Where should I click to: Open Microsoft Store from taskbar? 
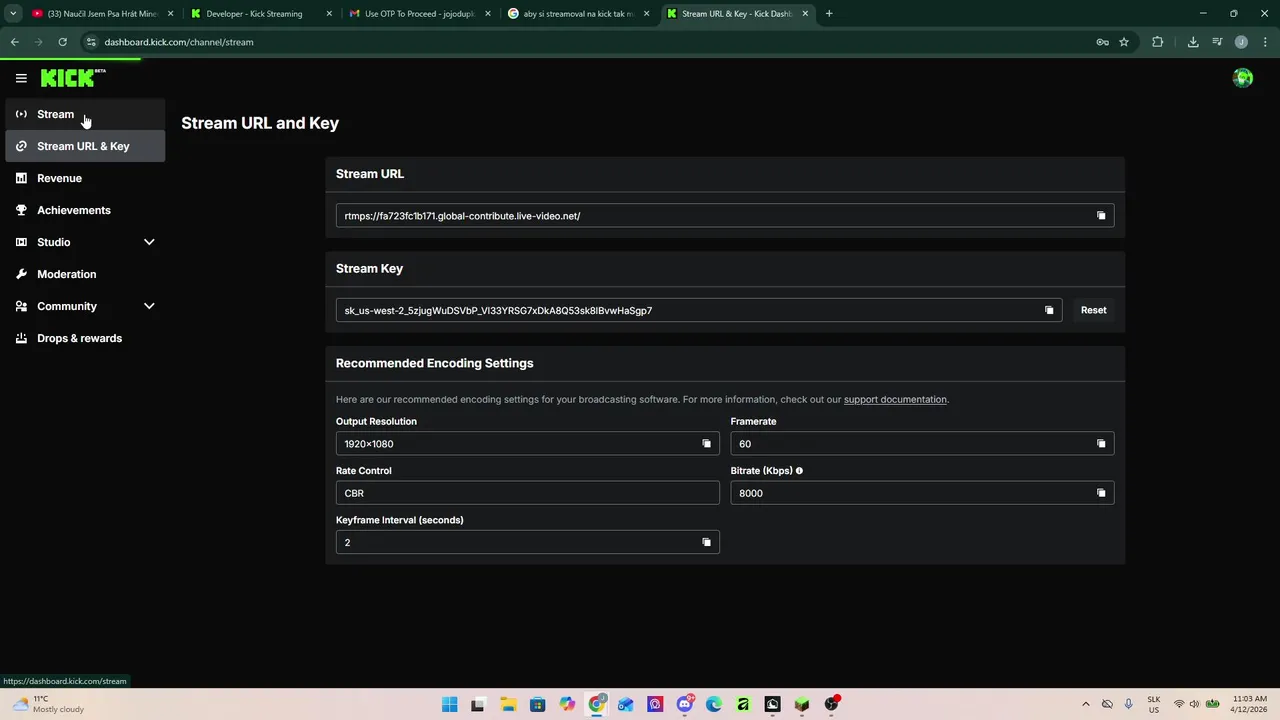[x=537, y=704]
